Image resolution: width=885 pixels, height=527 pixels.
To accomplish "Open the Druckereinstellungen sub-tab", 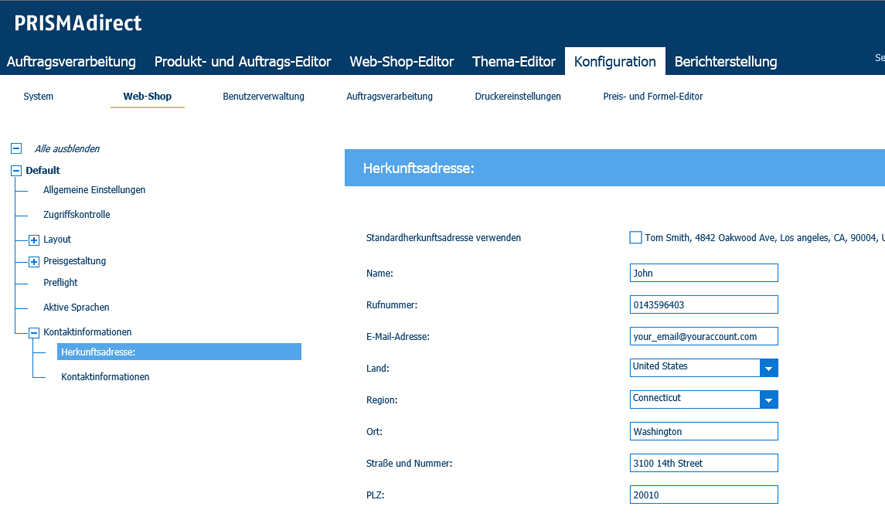I will 518,96.
